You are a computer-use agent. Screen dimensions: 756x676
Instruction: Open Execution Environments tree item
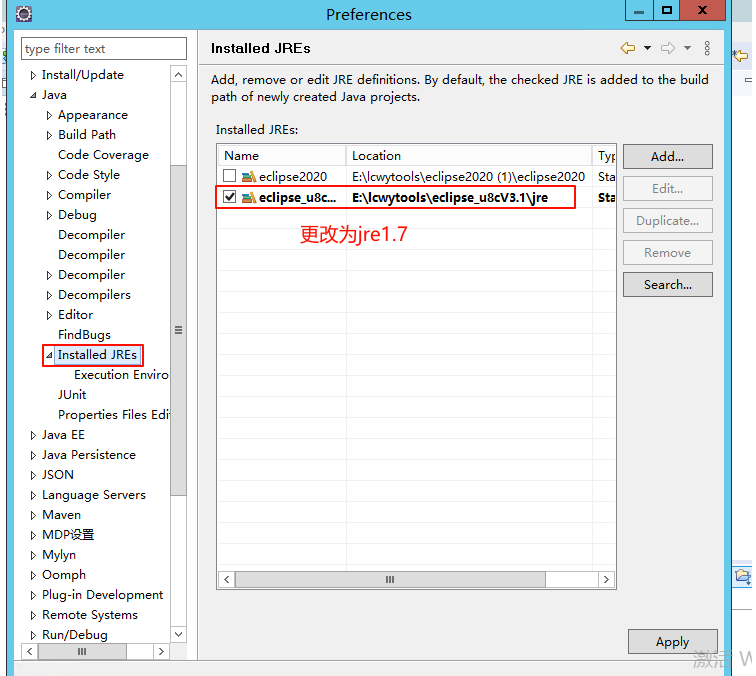pyautogui.click(x=121, y=375)
